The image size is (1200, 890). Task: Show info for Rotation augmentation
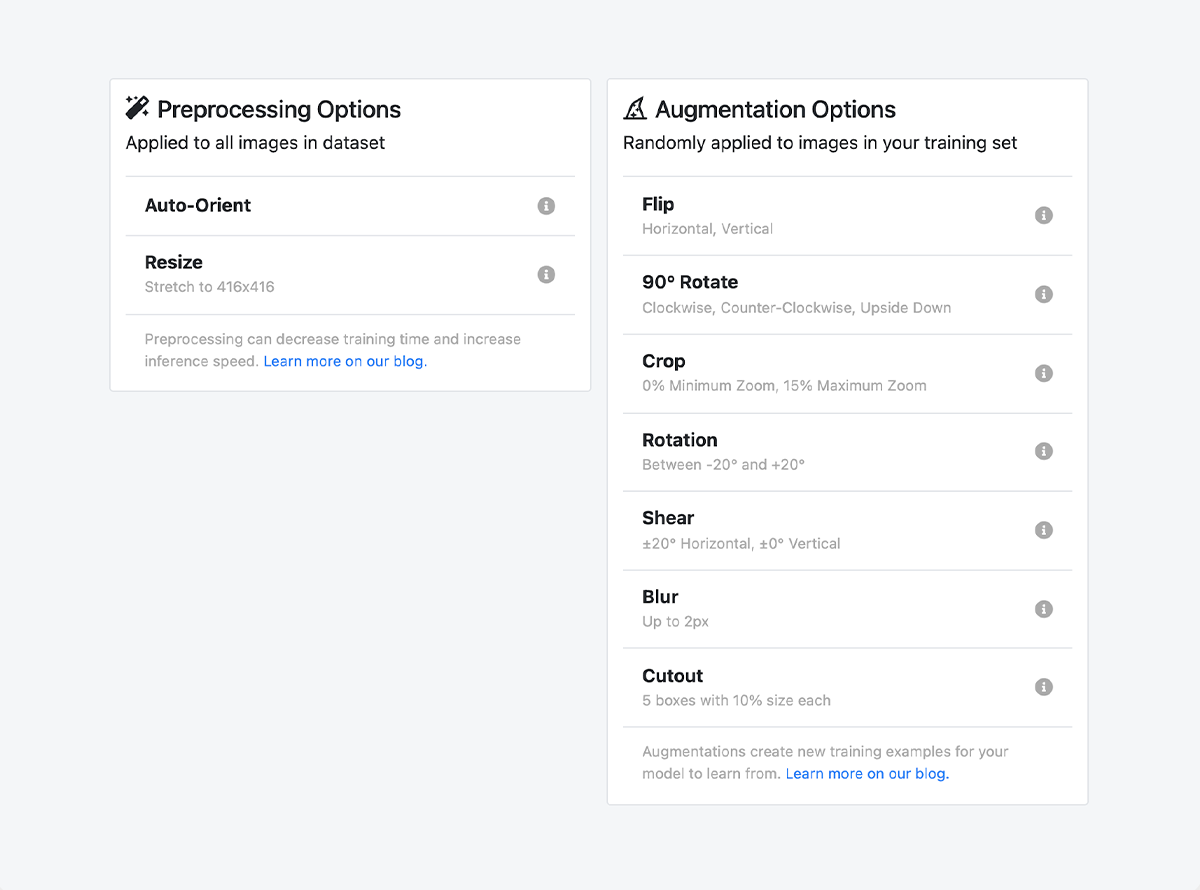click(x=1044, y=451)
